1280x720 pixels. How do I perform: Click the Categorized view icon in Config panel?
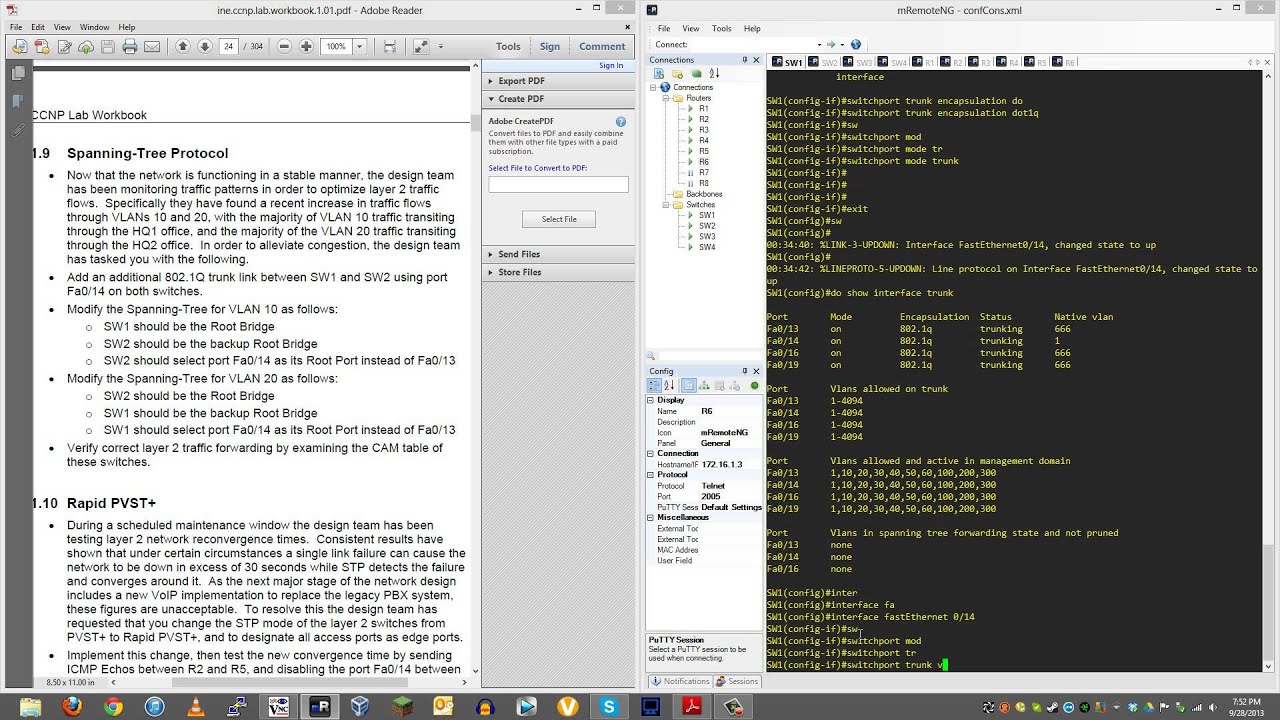pyautogui.click(x=654, y=385)
